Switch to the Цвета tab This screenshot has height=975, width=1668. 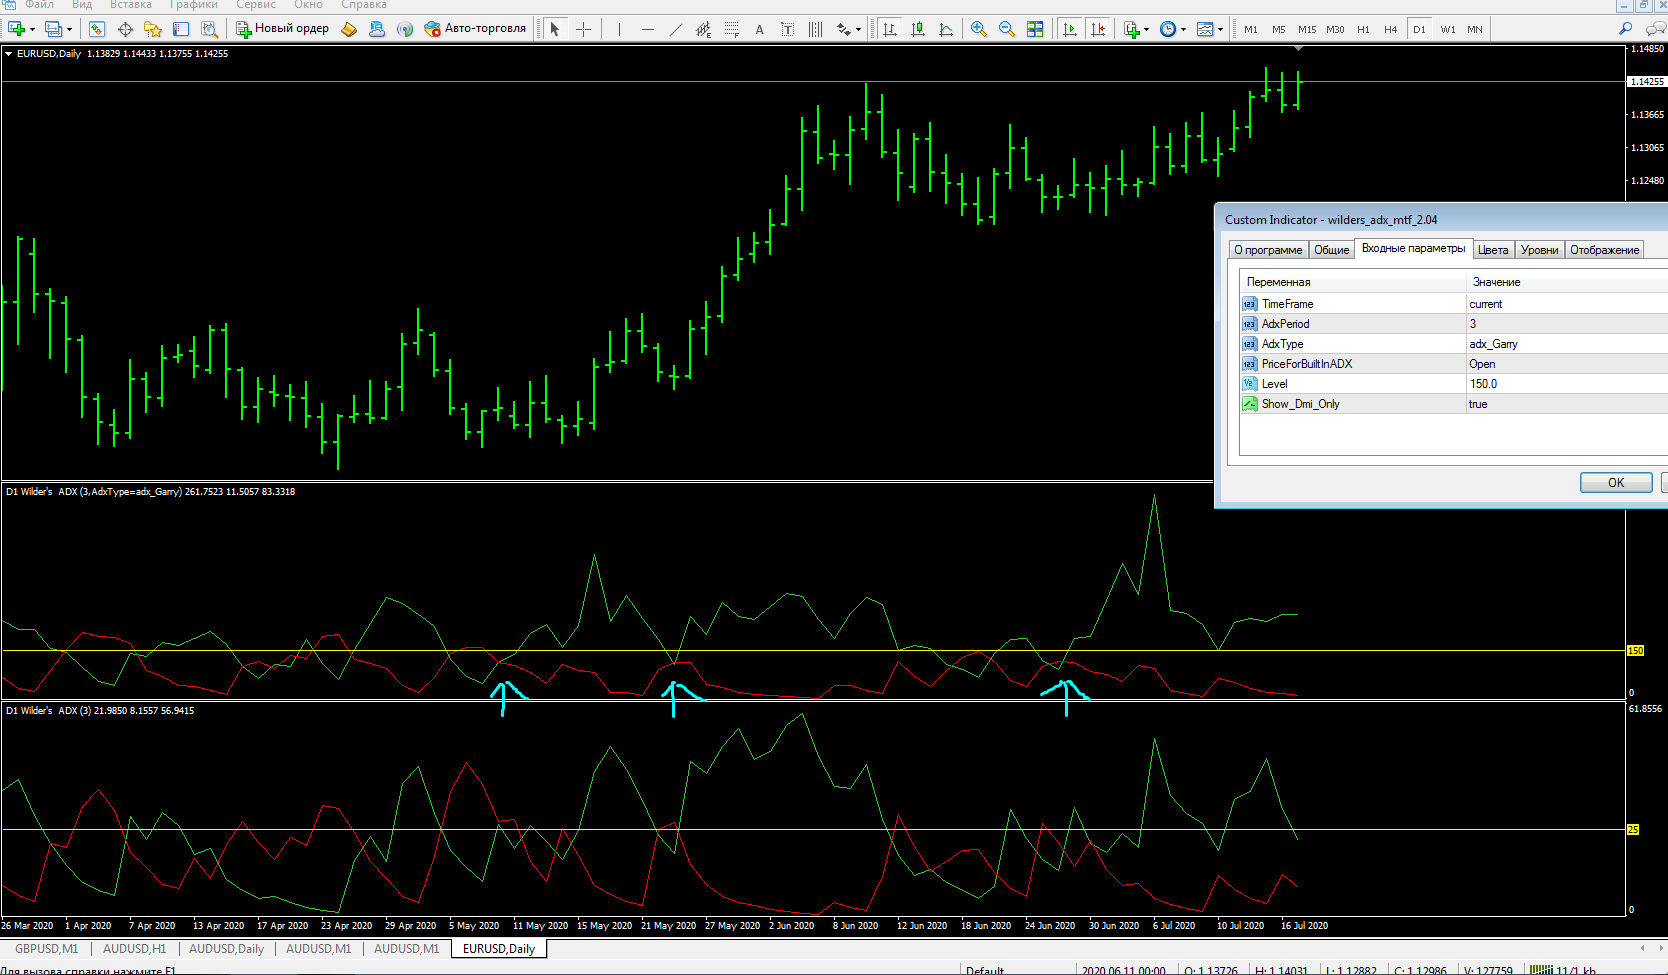(x=1493, y=250)
